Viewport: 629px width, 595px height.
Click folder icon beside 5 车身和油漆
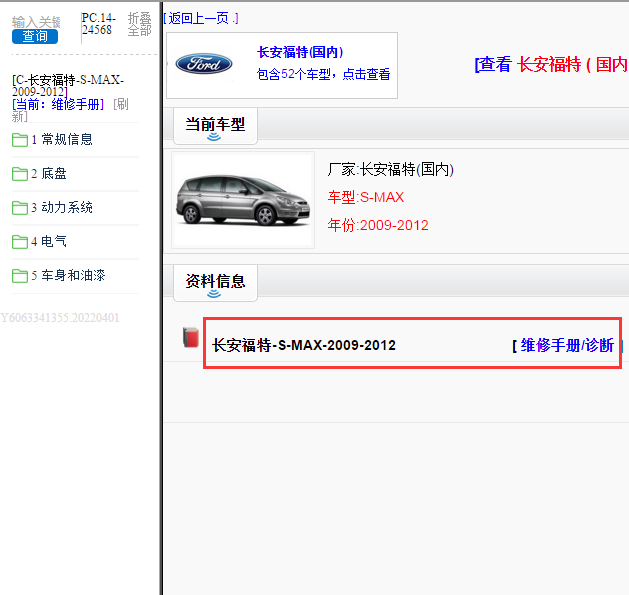(x=20, y=276)
